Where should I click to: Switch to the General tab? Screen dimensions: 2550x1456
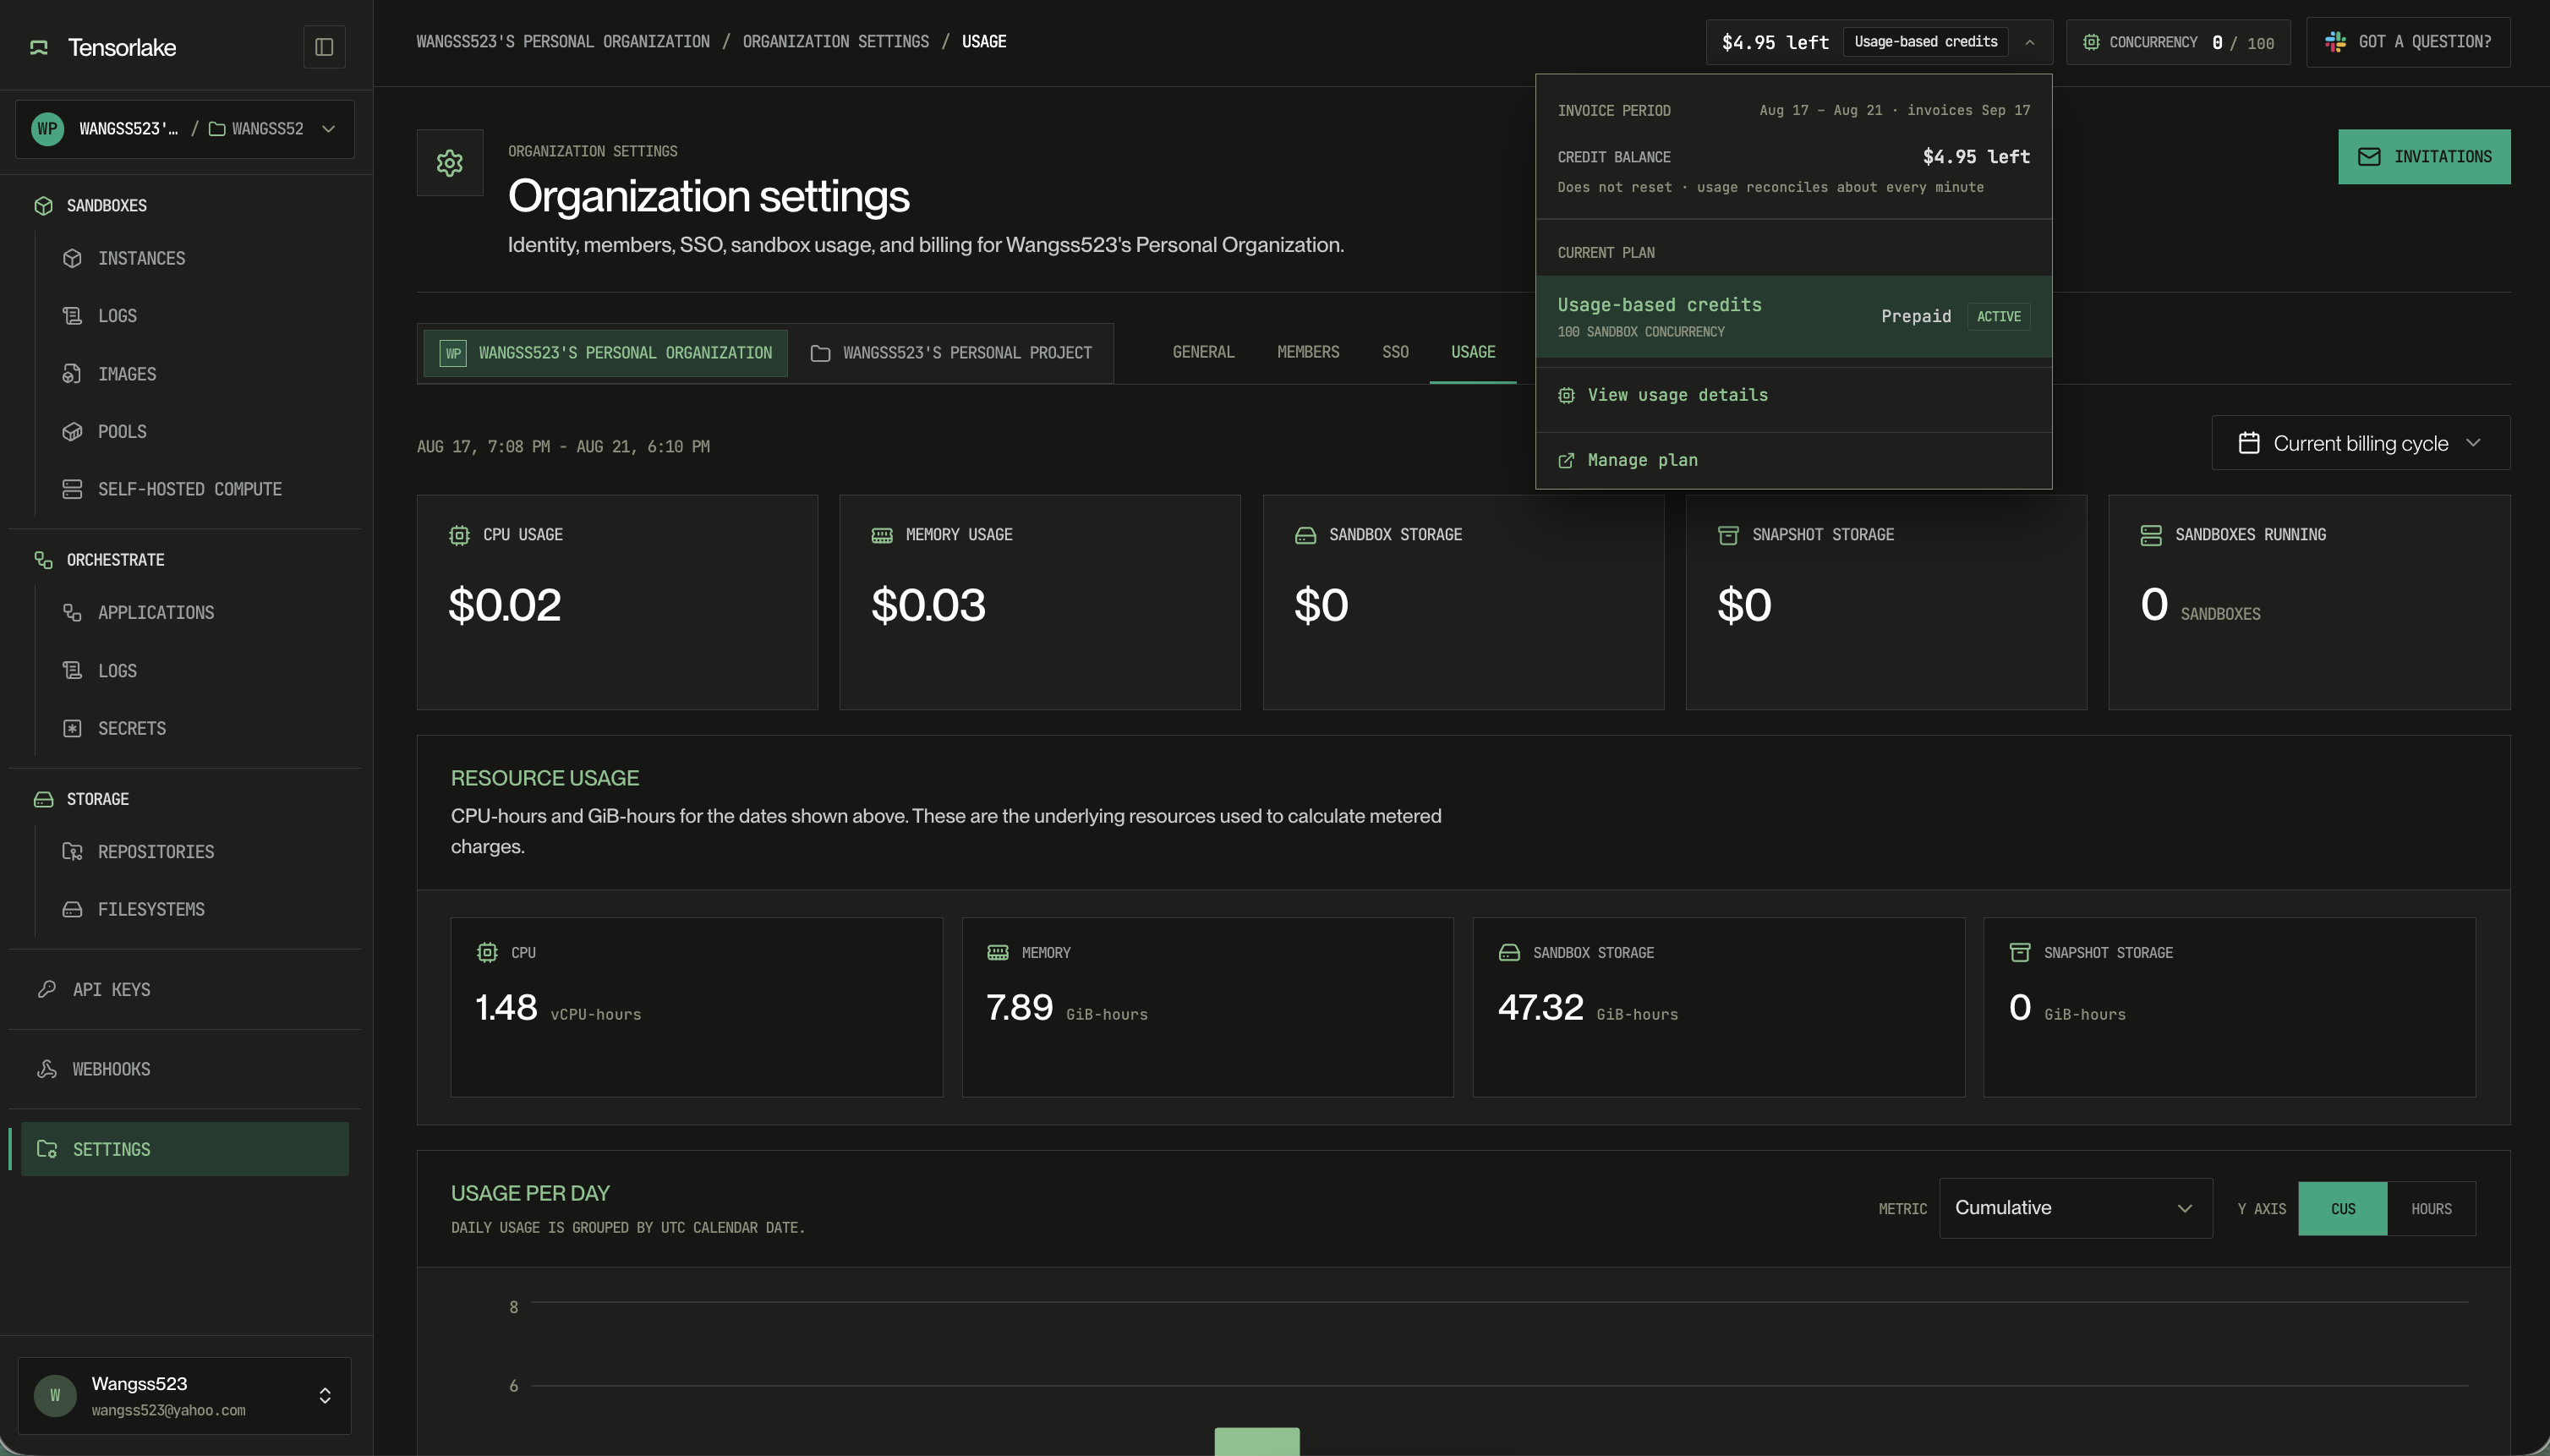[x=1203, y=352]
